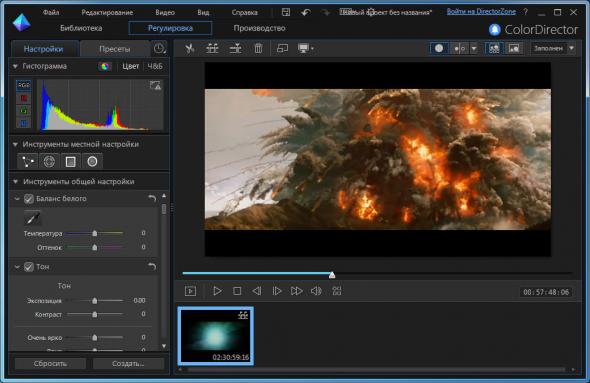Show the storyboard view icon
The width and height of the screenshot is (590, 383).
point(494,48)
